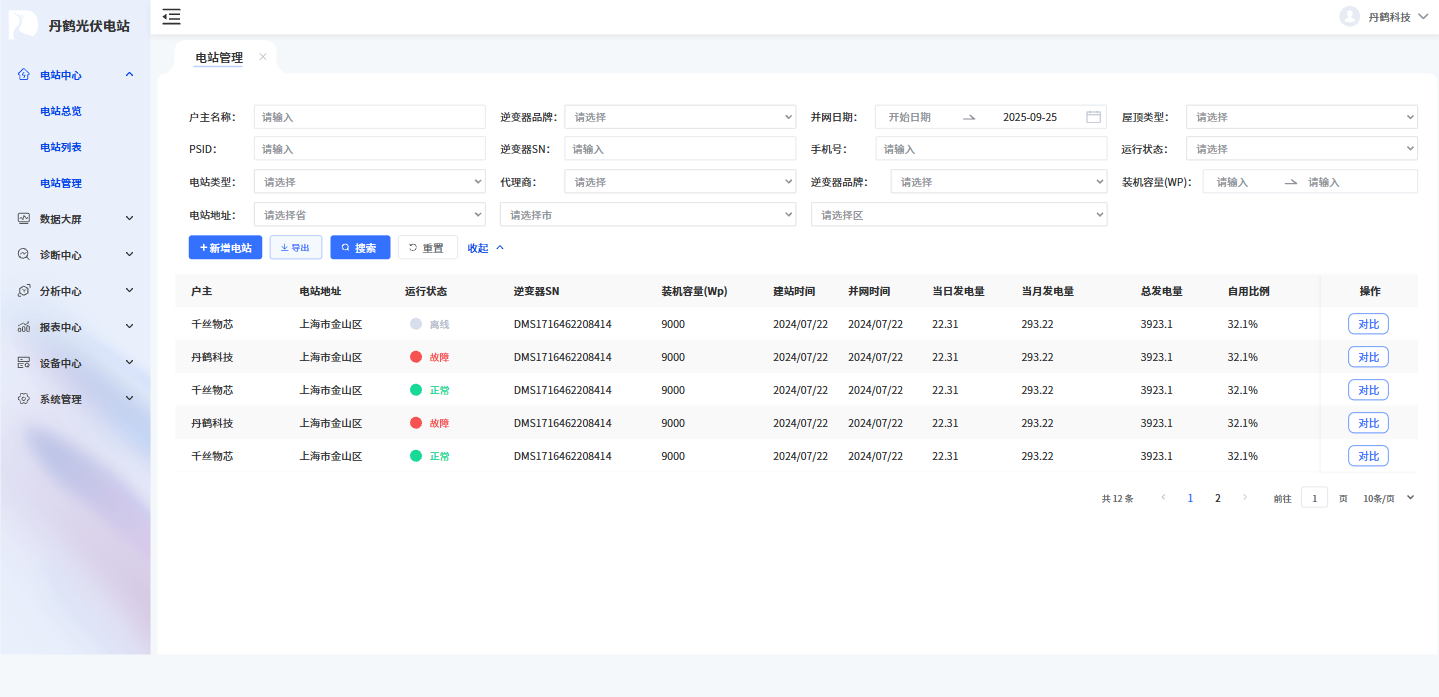Image resolution: width=1439 pixels, height=697 pixels.
Task: Open the 逆变器品牌 dropdown in first row
Action: (x=680, y=117)
